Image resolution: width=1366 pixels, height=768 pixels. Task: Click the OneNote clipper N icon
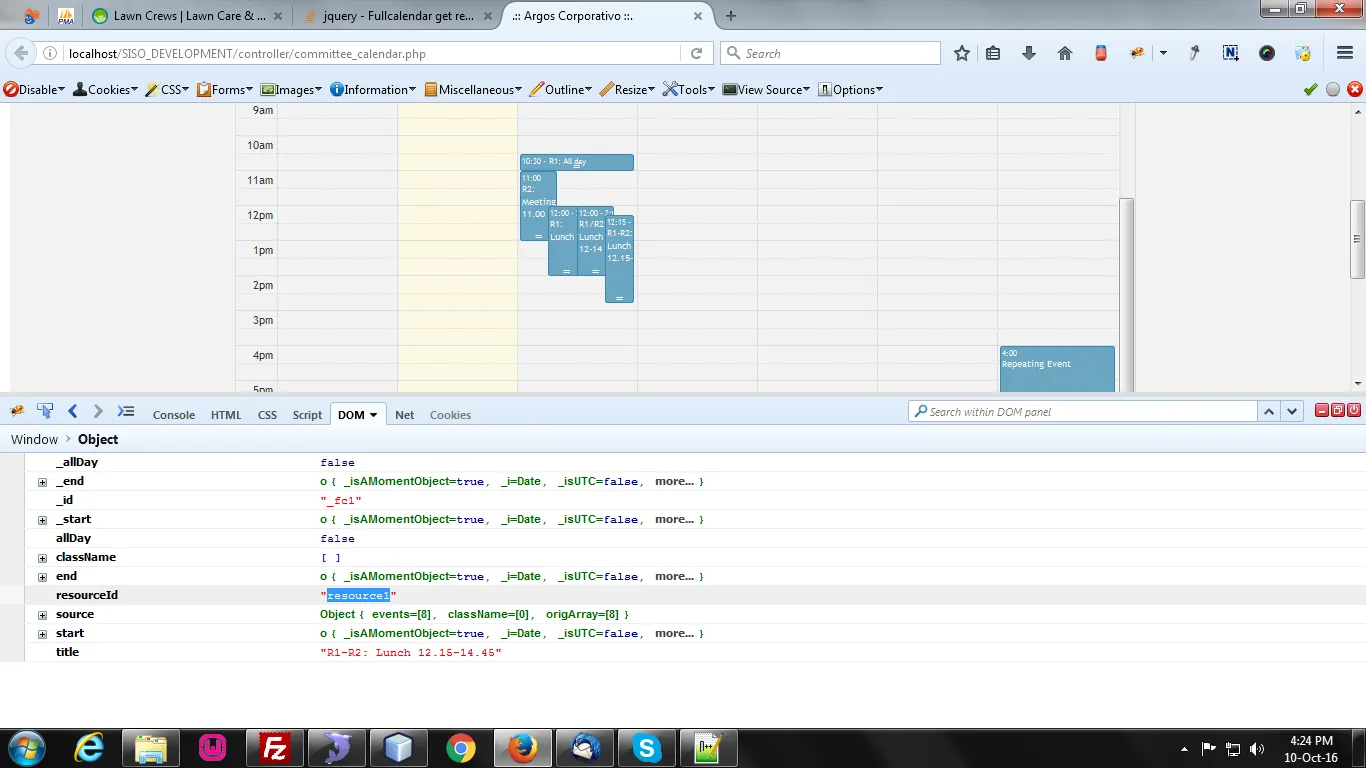[x=1231, y=54]
